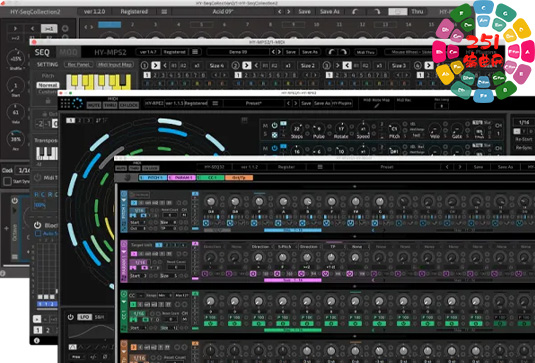This screenshot has width=535, height=363.
Task: Select sequencer 1 circle in HY-MPS2
Action: pos(144,65)
